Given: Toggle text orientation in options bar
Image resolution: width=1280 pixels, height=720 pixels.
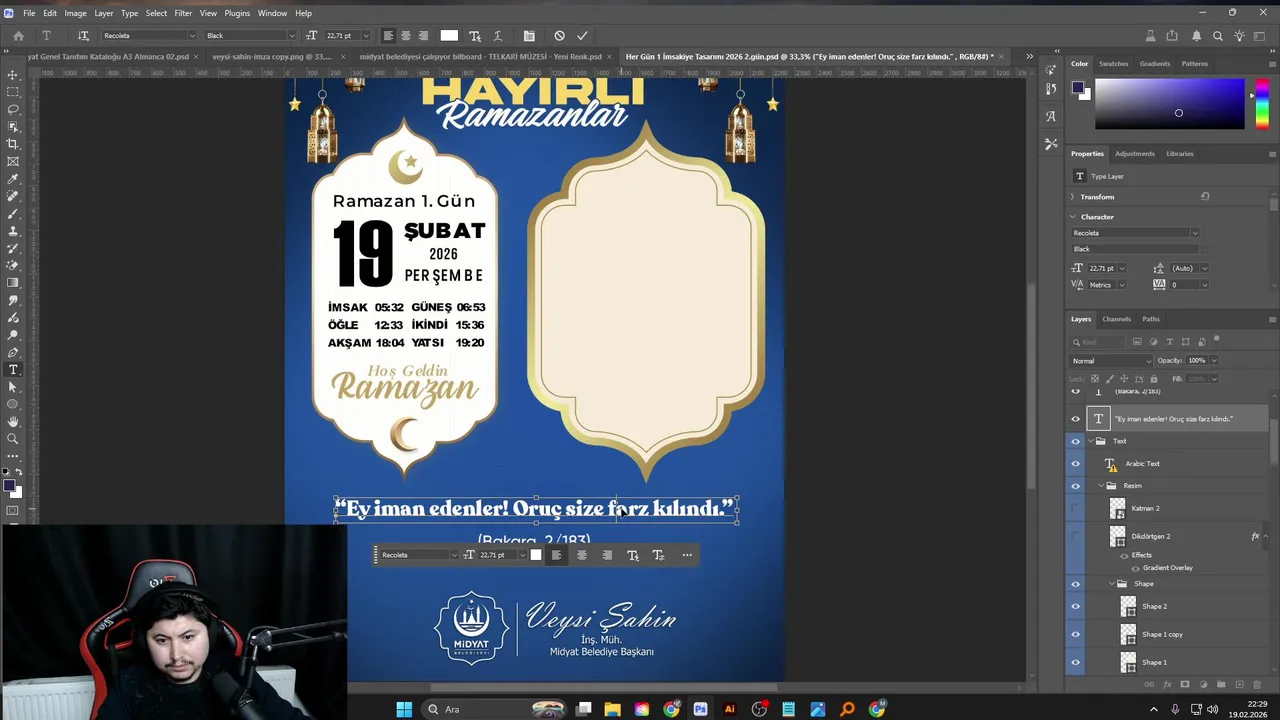Looking at the screenshot, I should point(83,36).
